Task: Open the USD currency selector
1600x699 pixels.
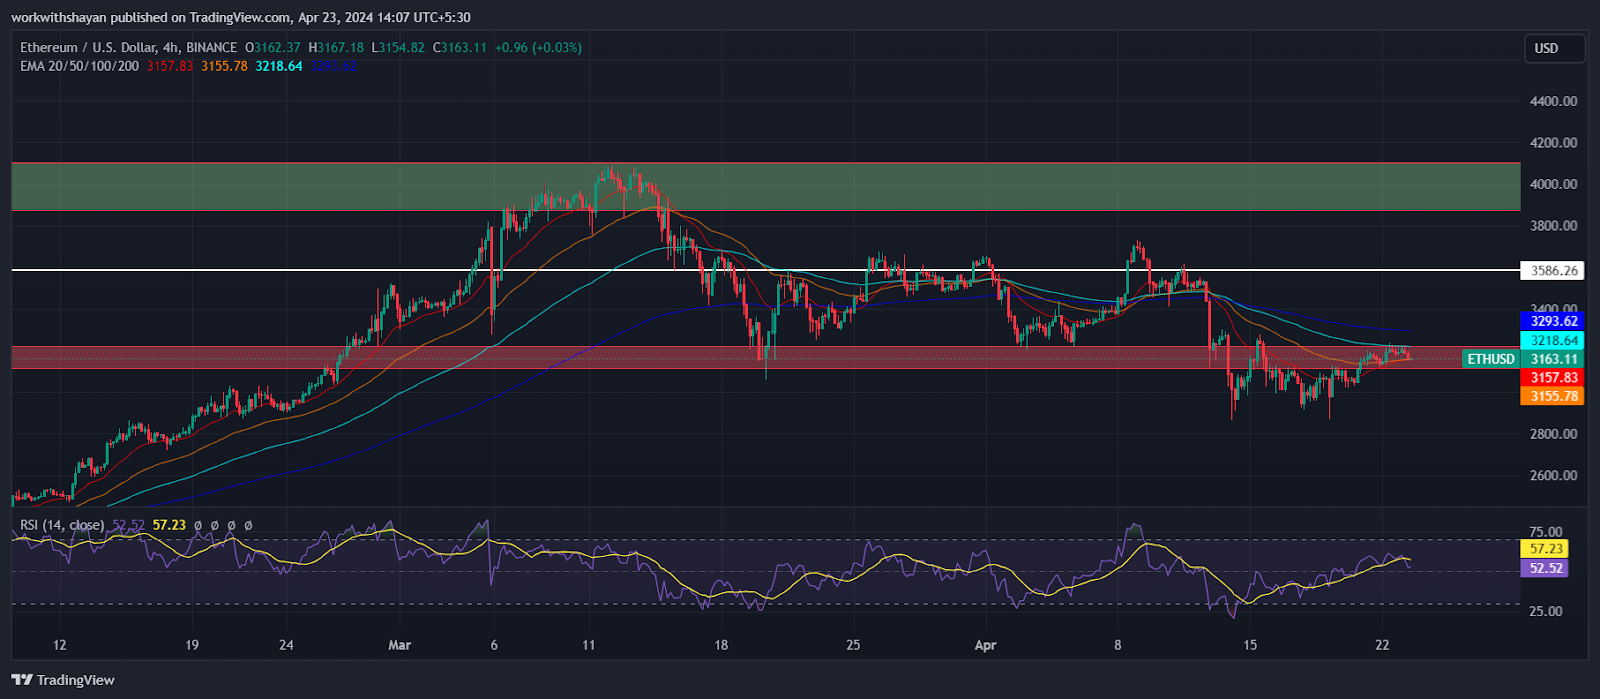Action: click(1547, 48)
